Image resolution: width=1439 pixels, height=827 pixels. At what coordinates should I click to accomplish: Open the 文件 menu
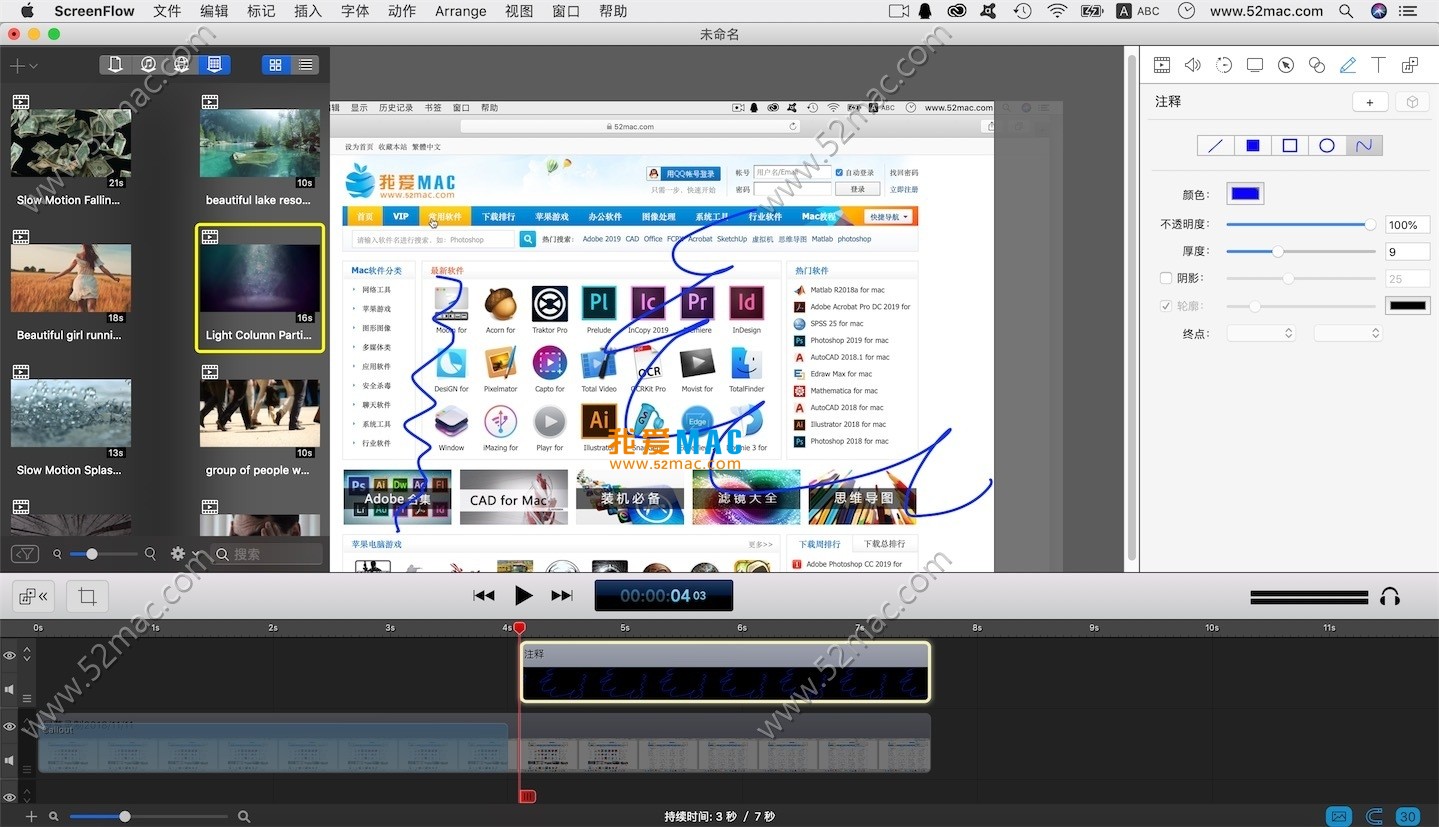pos(167,11)
